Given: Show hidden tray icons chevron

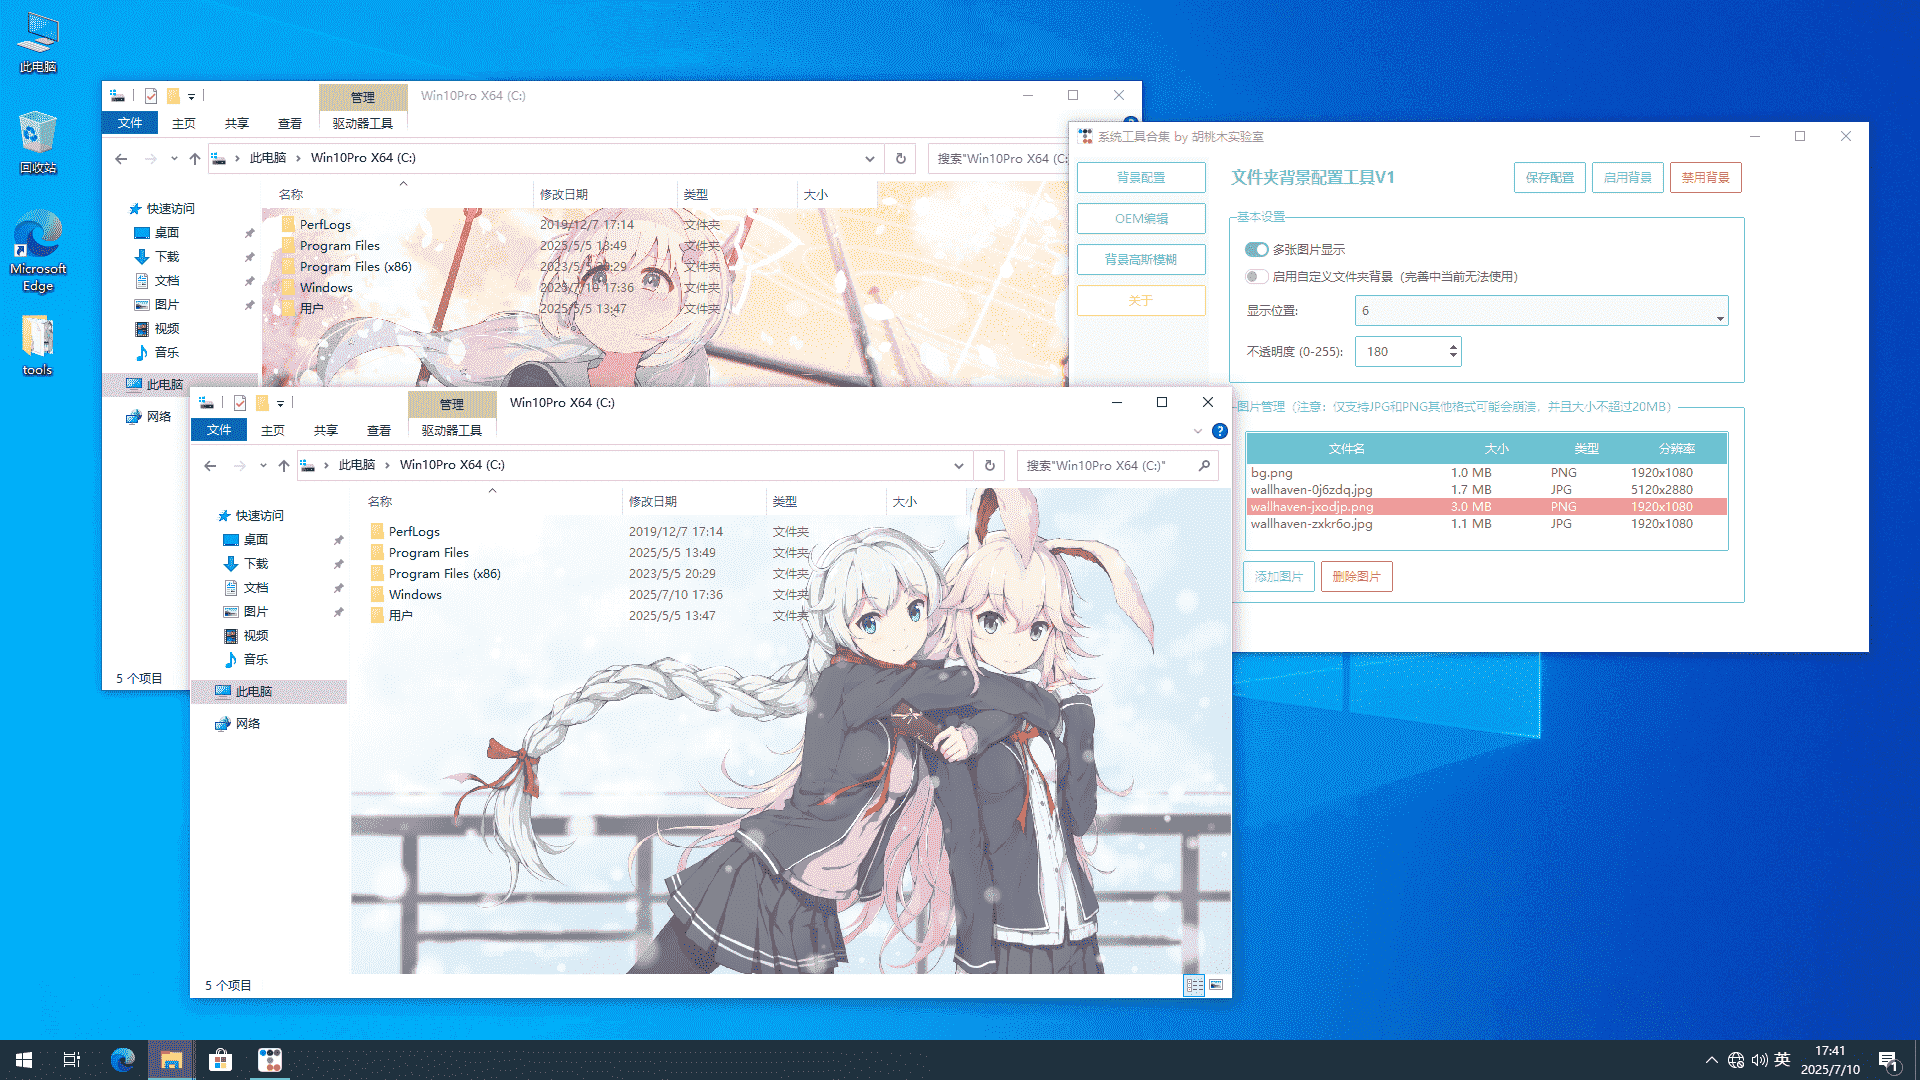Looking at the screenshot, I should [1711, 1060].
